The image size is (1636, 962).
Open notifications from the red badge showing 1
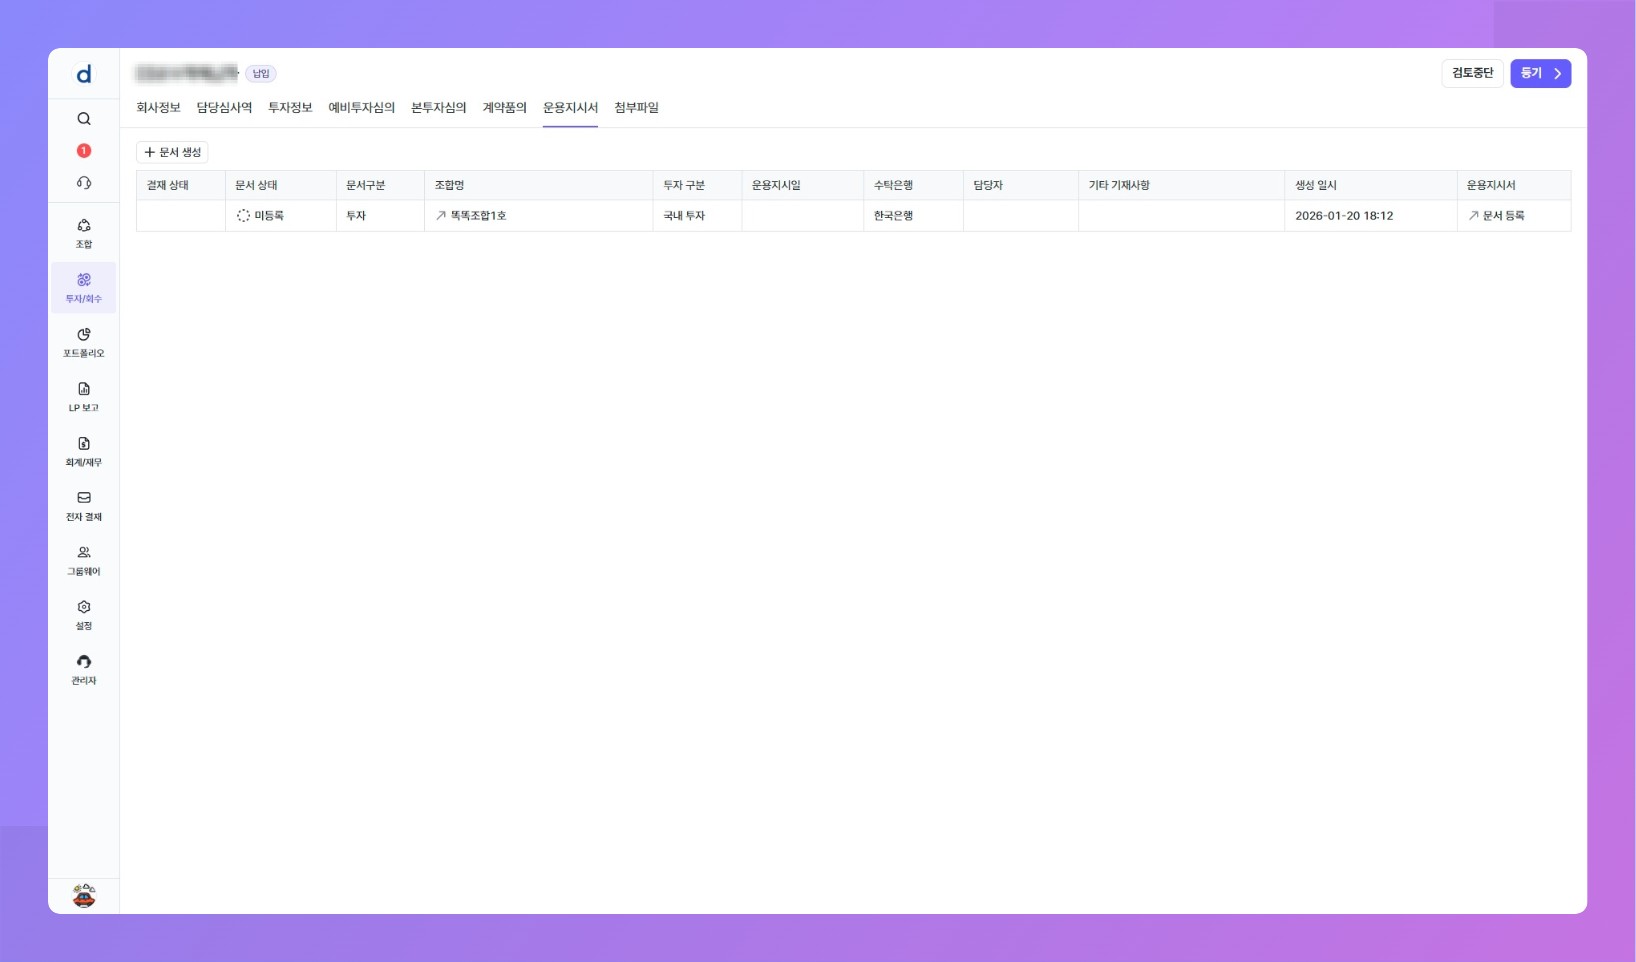(84, 151)
